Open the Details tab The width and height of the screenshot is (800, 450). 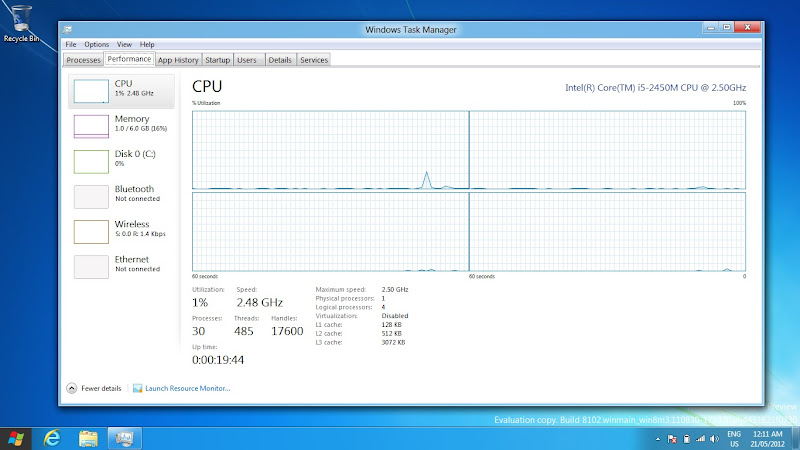coord(280,60)
